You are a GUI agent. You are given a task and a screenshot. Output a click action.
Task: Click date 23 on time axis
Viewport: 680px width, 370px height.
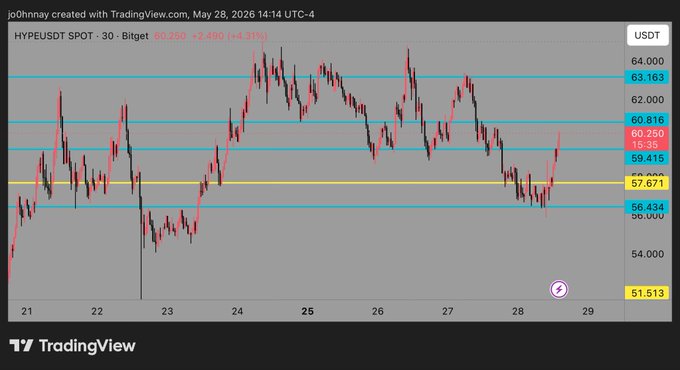(167, 311)
